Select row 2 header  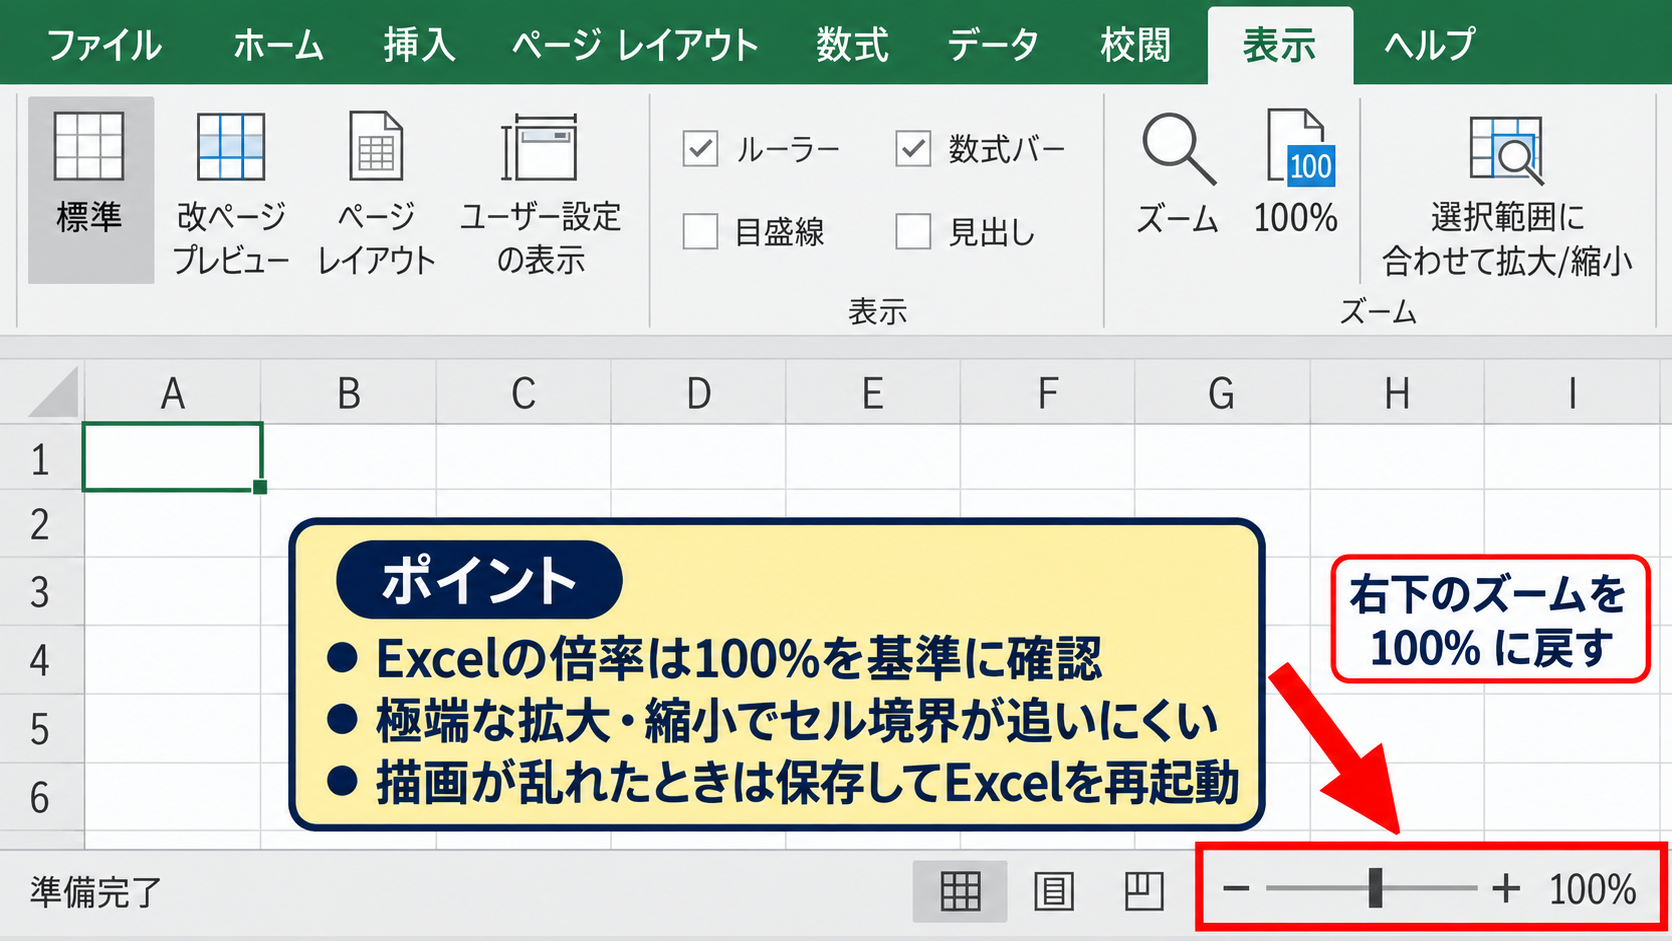point(40,525)
